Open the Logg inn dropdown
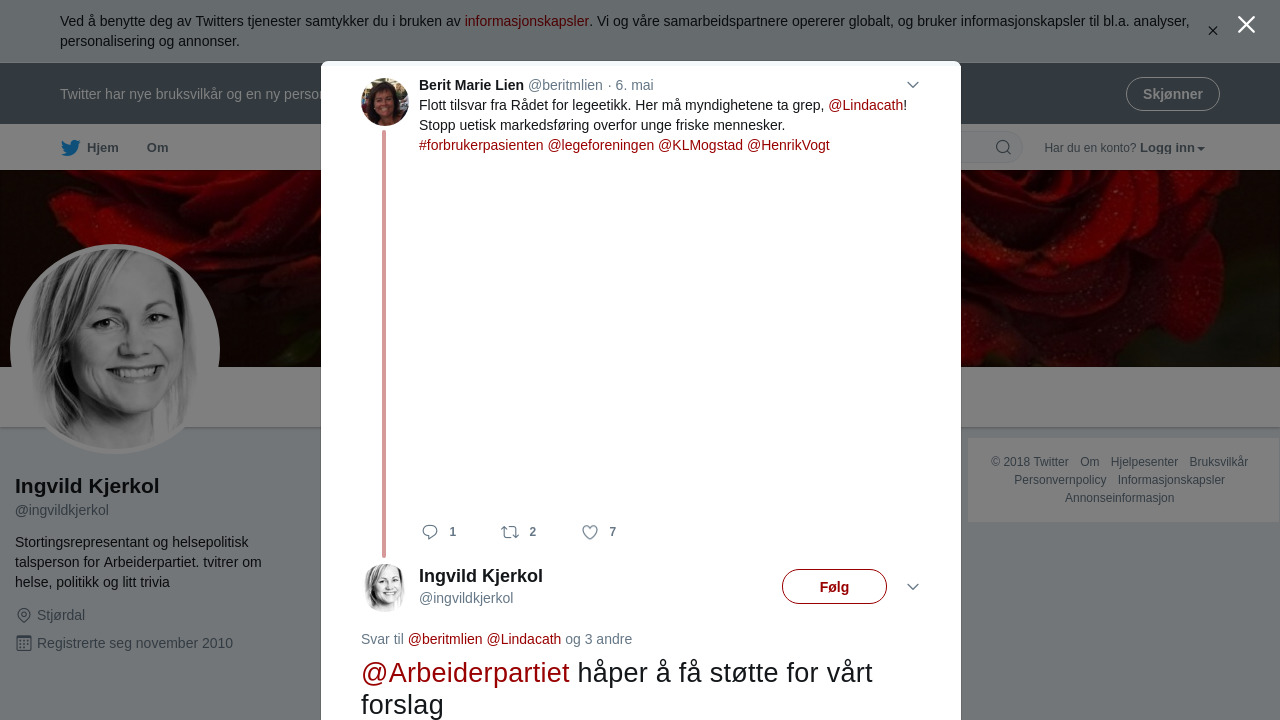 pyautogui.click(x=1172, y=148)
